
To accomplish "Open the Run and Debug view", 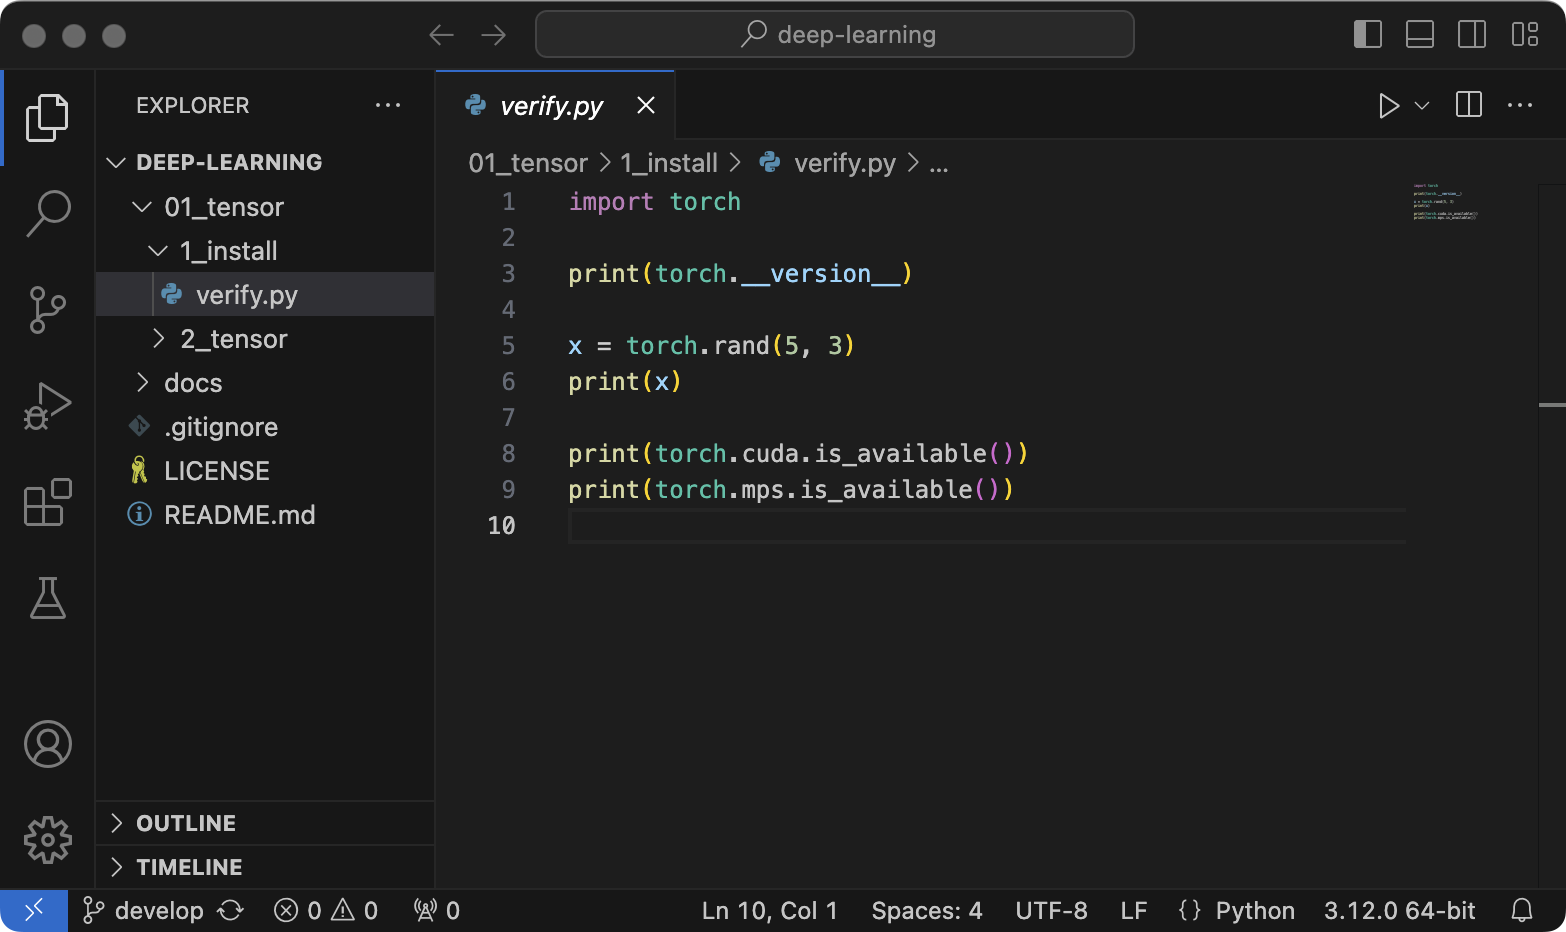I will 47,406.
